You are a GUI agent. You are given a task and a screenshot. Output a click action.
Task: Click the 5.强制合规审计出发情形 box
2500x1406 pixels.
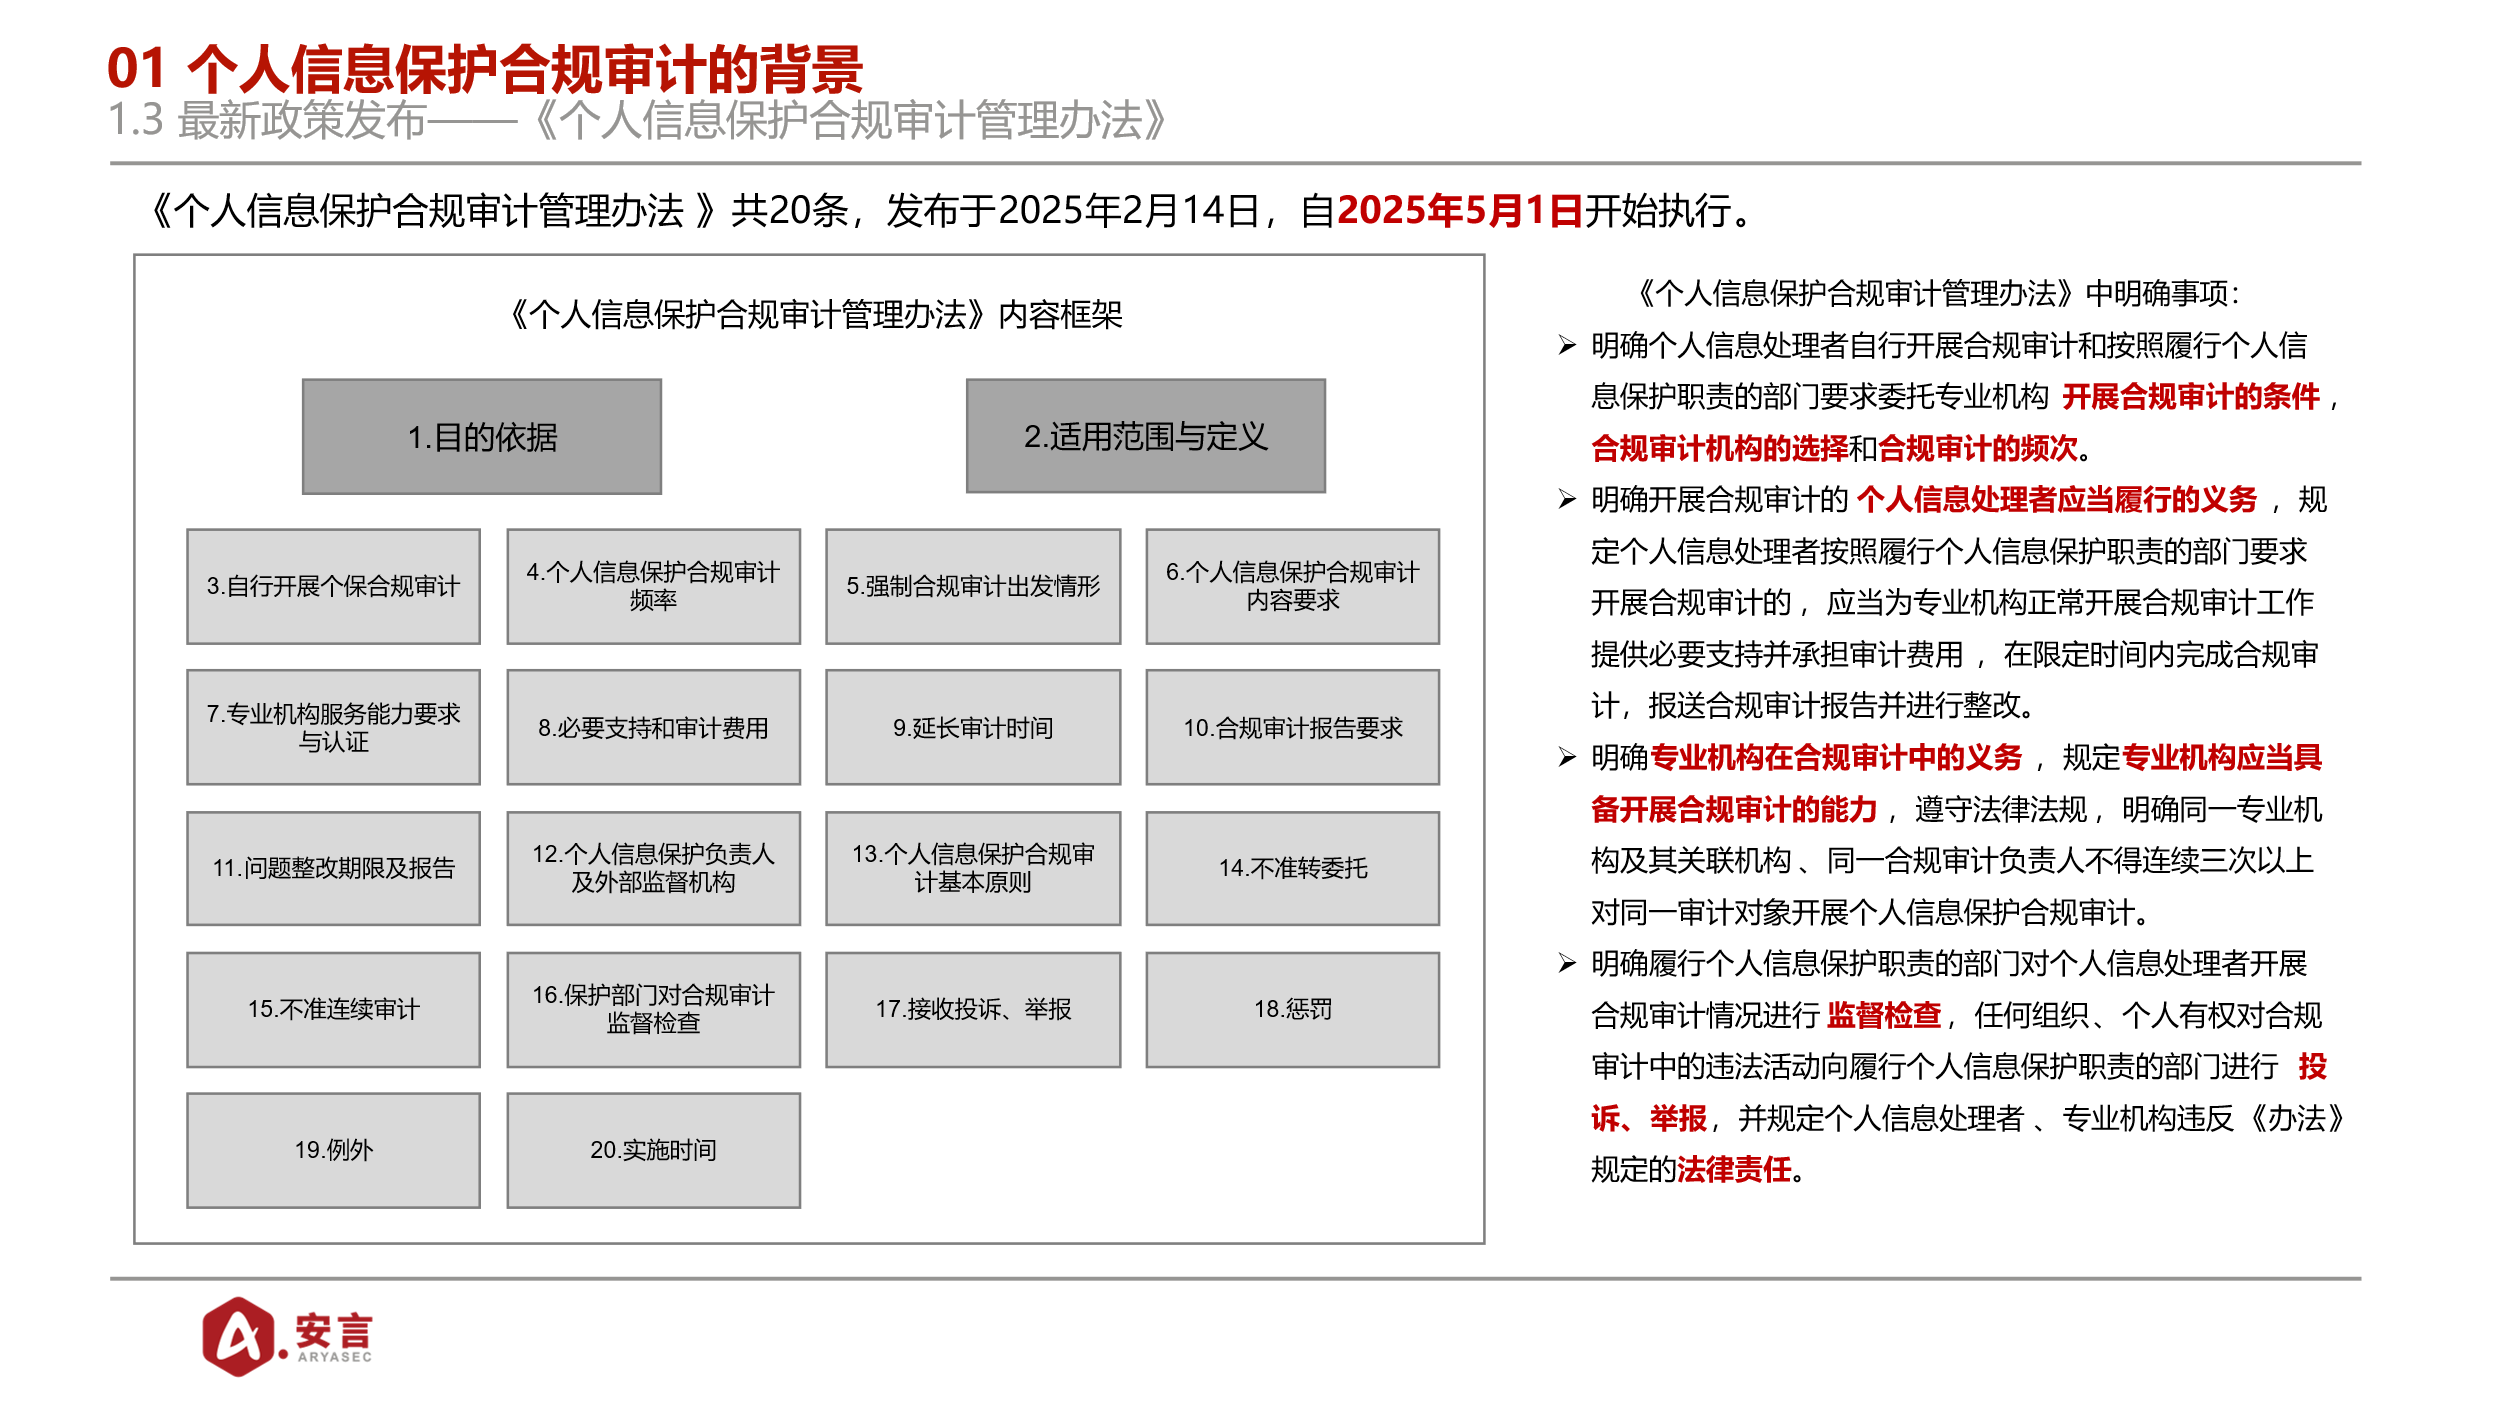pyautogui.click(x=973, y=586)
